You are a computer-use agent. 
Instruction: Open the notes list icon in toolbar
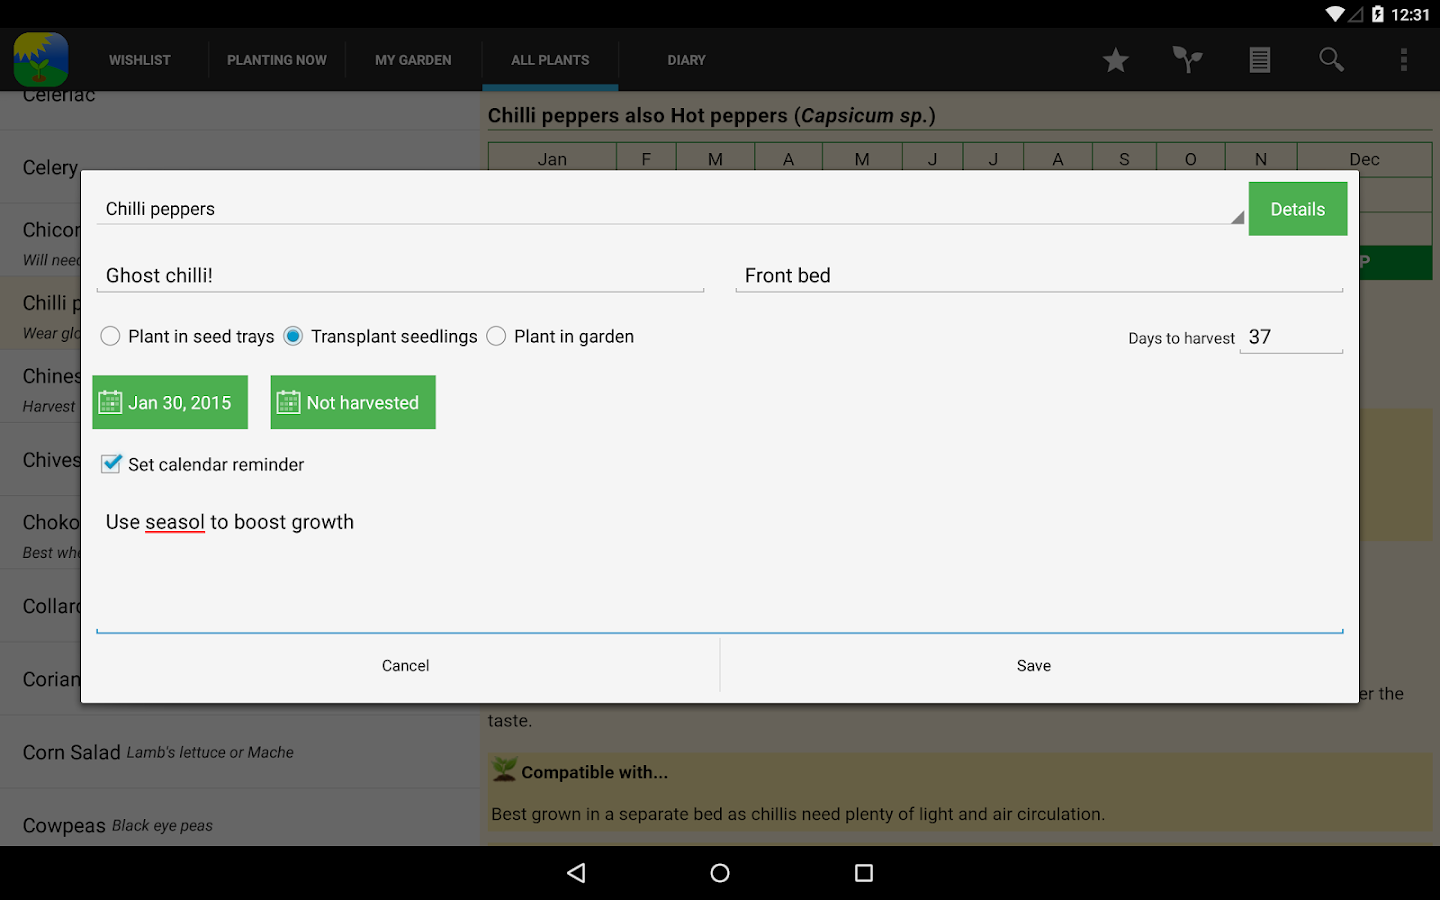(1260, 60)
